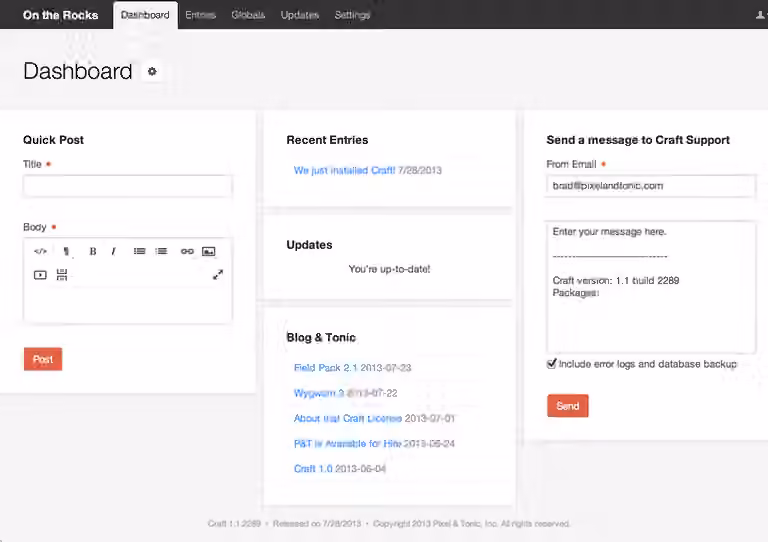Viewport: 768px width, 542px height.
Task: Open the Wygwam 3 blog post
Action: (x=319, y=393)
